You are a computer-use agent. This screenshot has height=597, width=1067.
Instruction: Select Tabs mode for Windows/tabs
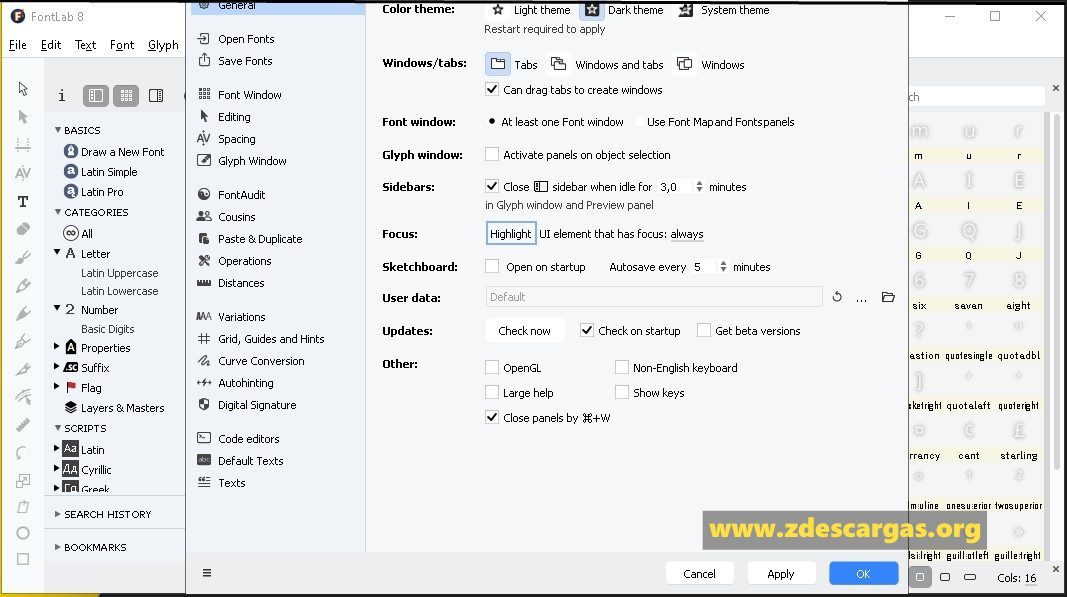tap(498, 64)
